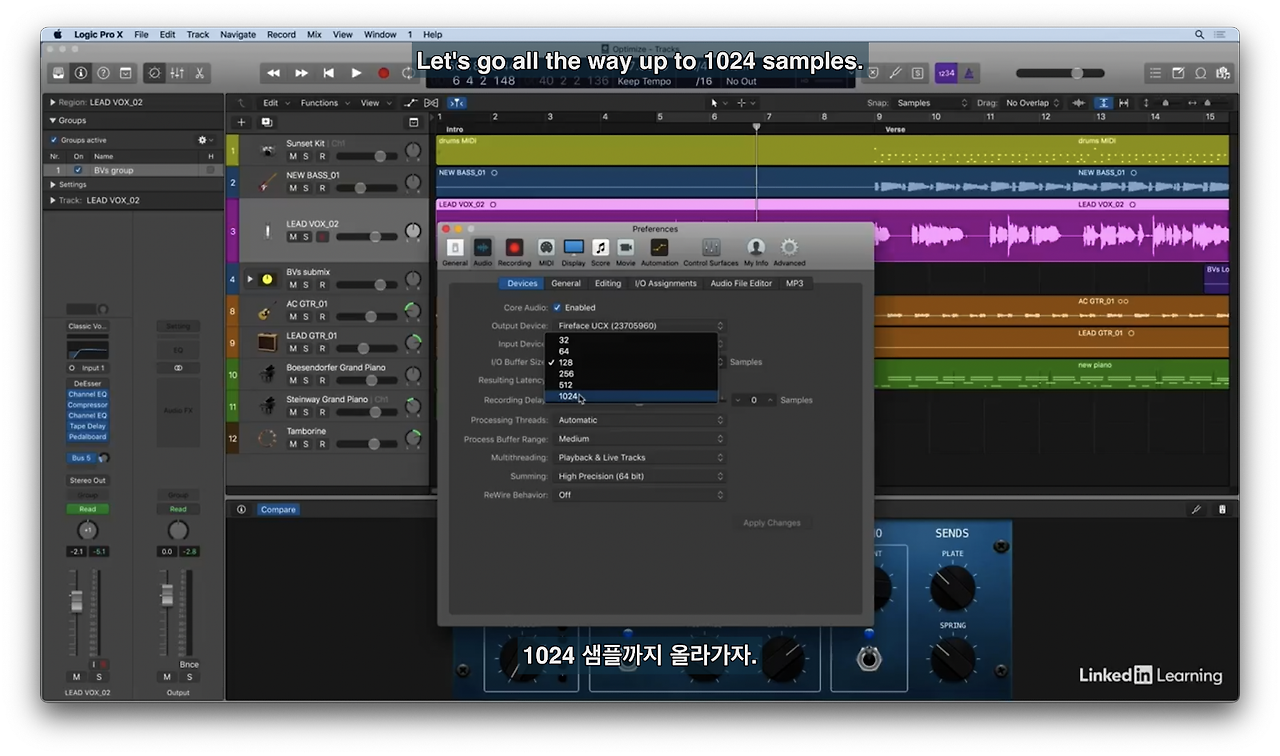Open the Mixer button in control bar
This screenshot has height=756, width=1280.
[177, 73]
